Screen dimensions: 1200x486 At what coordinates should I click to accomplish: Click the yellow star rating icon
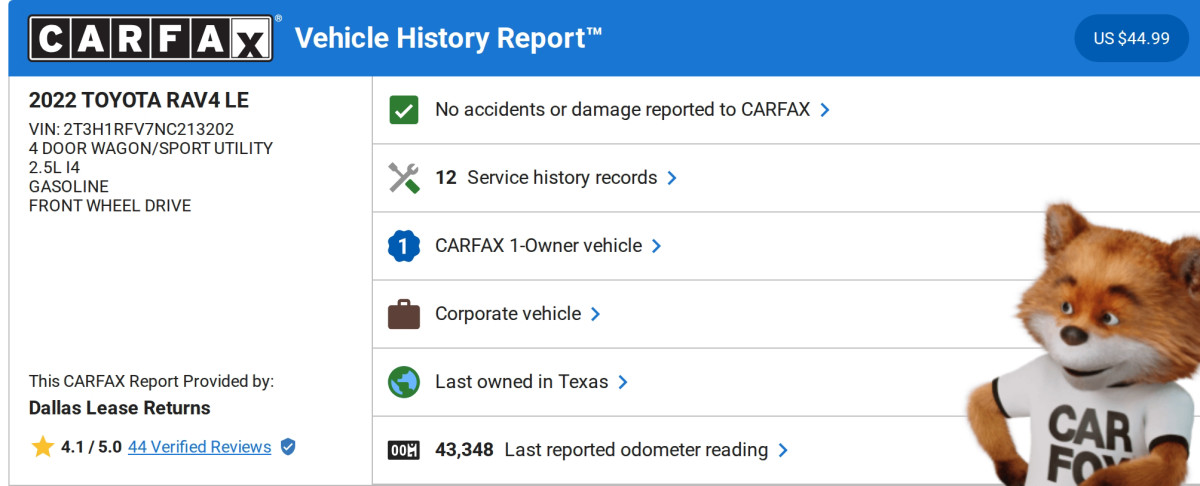tap(42, 447)
